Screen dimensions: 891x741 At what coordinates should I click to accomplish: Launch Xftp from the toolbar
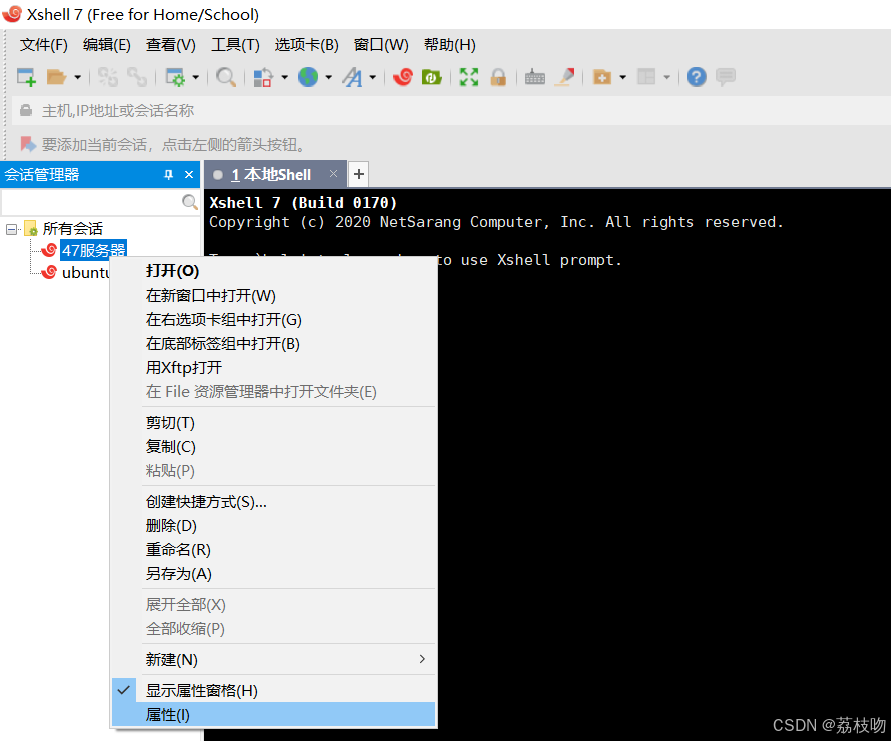(432, 77)
